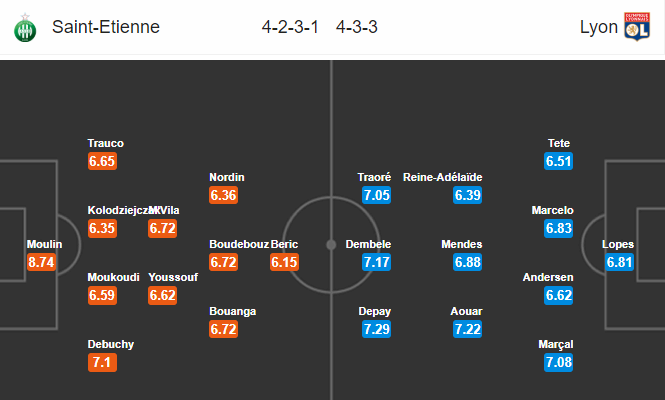Select Depay's 7.29 rating badge

pos(376,329)
